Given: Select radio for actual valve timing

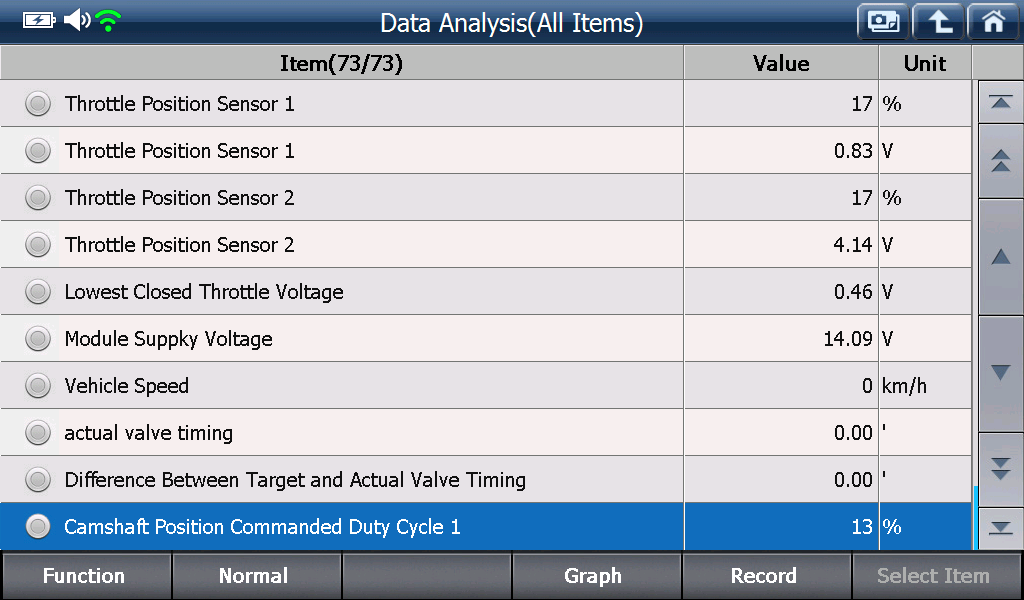Looking at the screenshot, I should click(38, 432).
